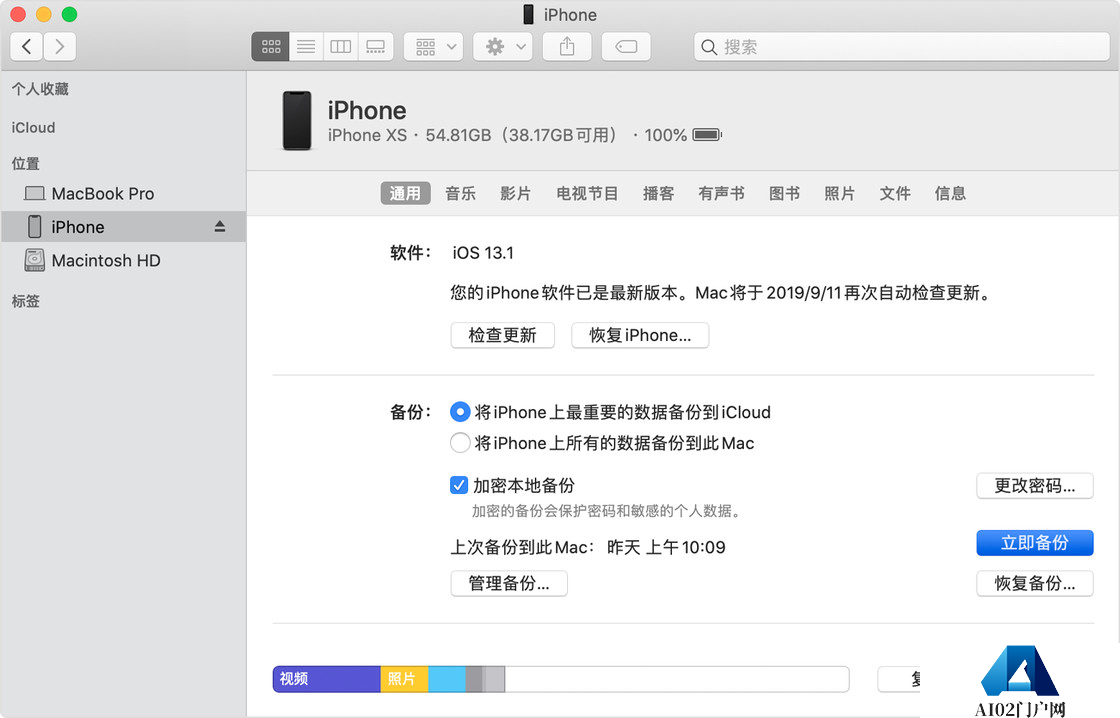Screen dimensions: 1120x718
Task: Switch to gallery view
Action: coord(376,46)
